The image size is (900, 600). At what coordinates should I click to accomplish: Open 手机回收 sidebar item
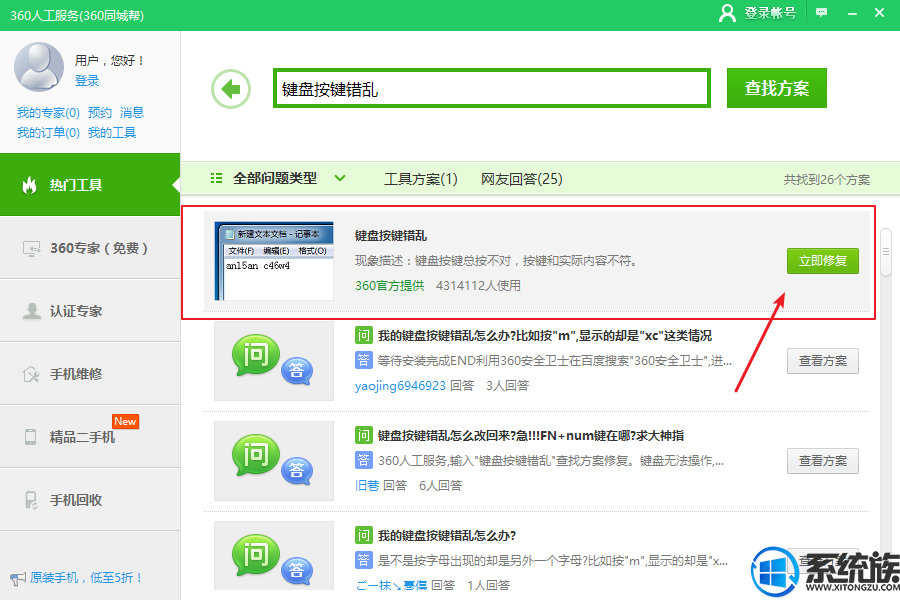[x=90, y=500]
